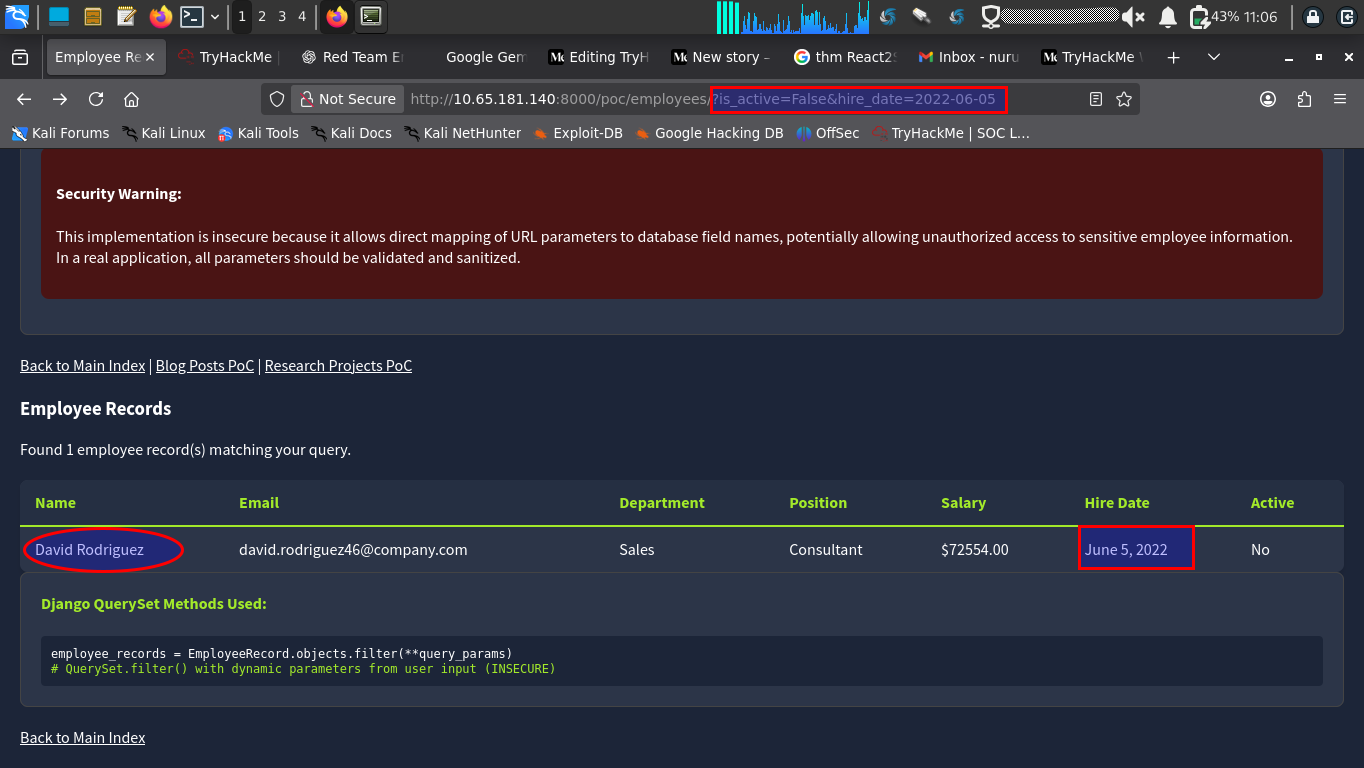Switch to workspace 2
Image resolution: width=1364 pixels, height=768 pixels.
(262, 16)
